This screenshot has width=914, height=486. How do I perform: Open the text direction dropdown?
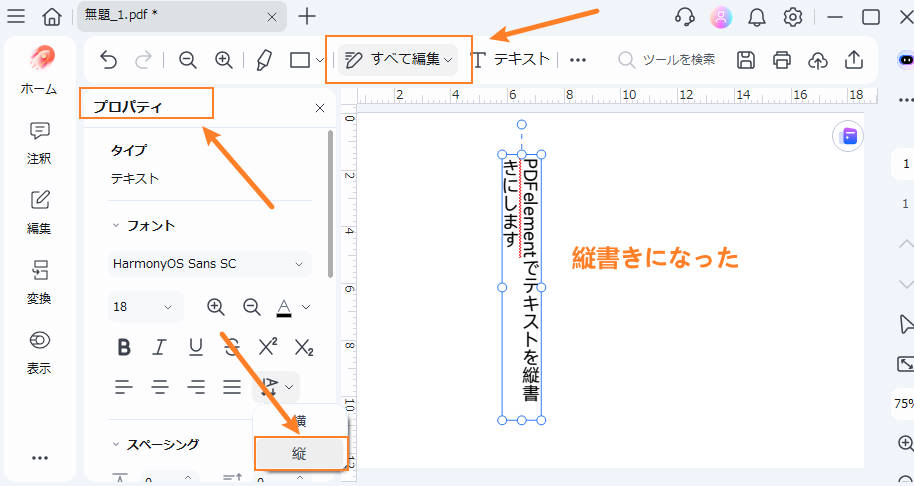tap(276, 386)
